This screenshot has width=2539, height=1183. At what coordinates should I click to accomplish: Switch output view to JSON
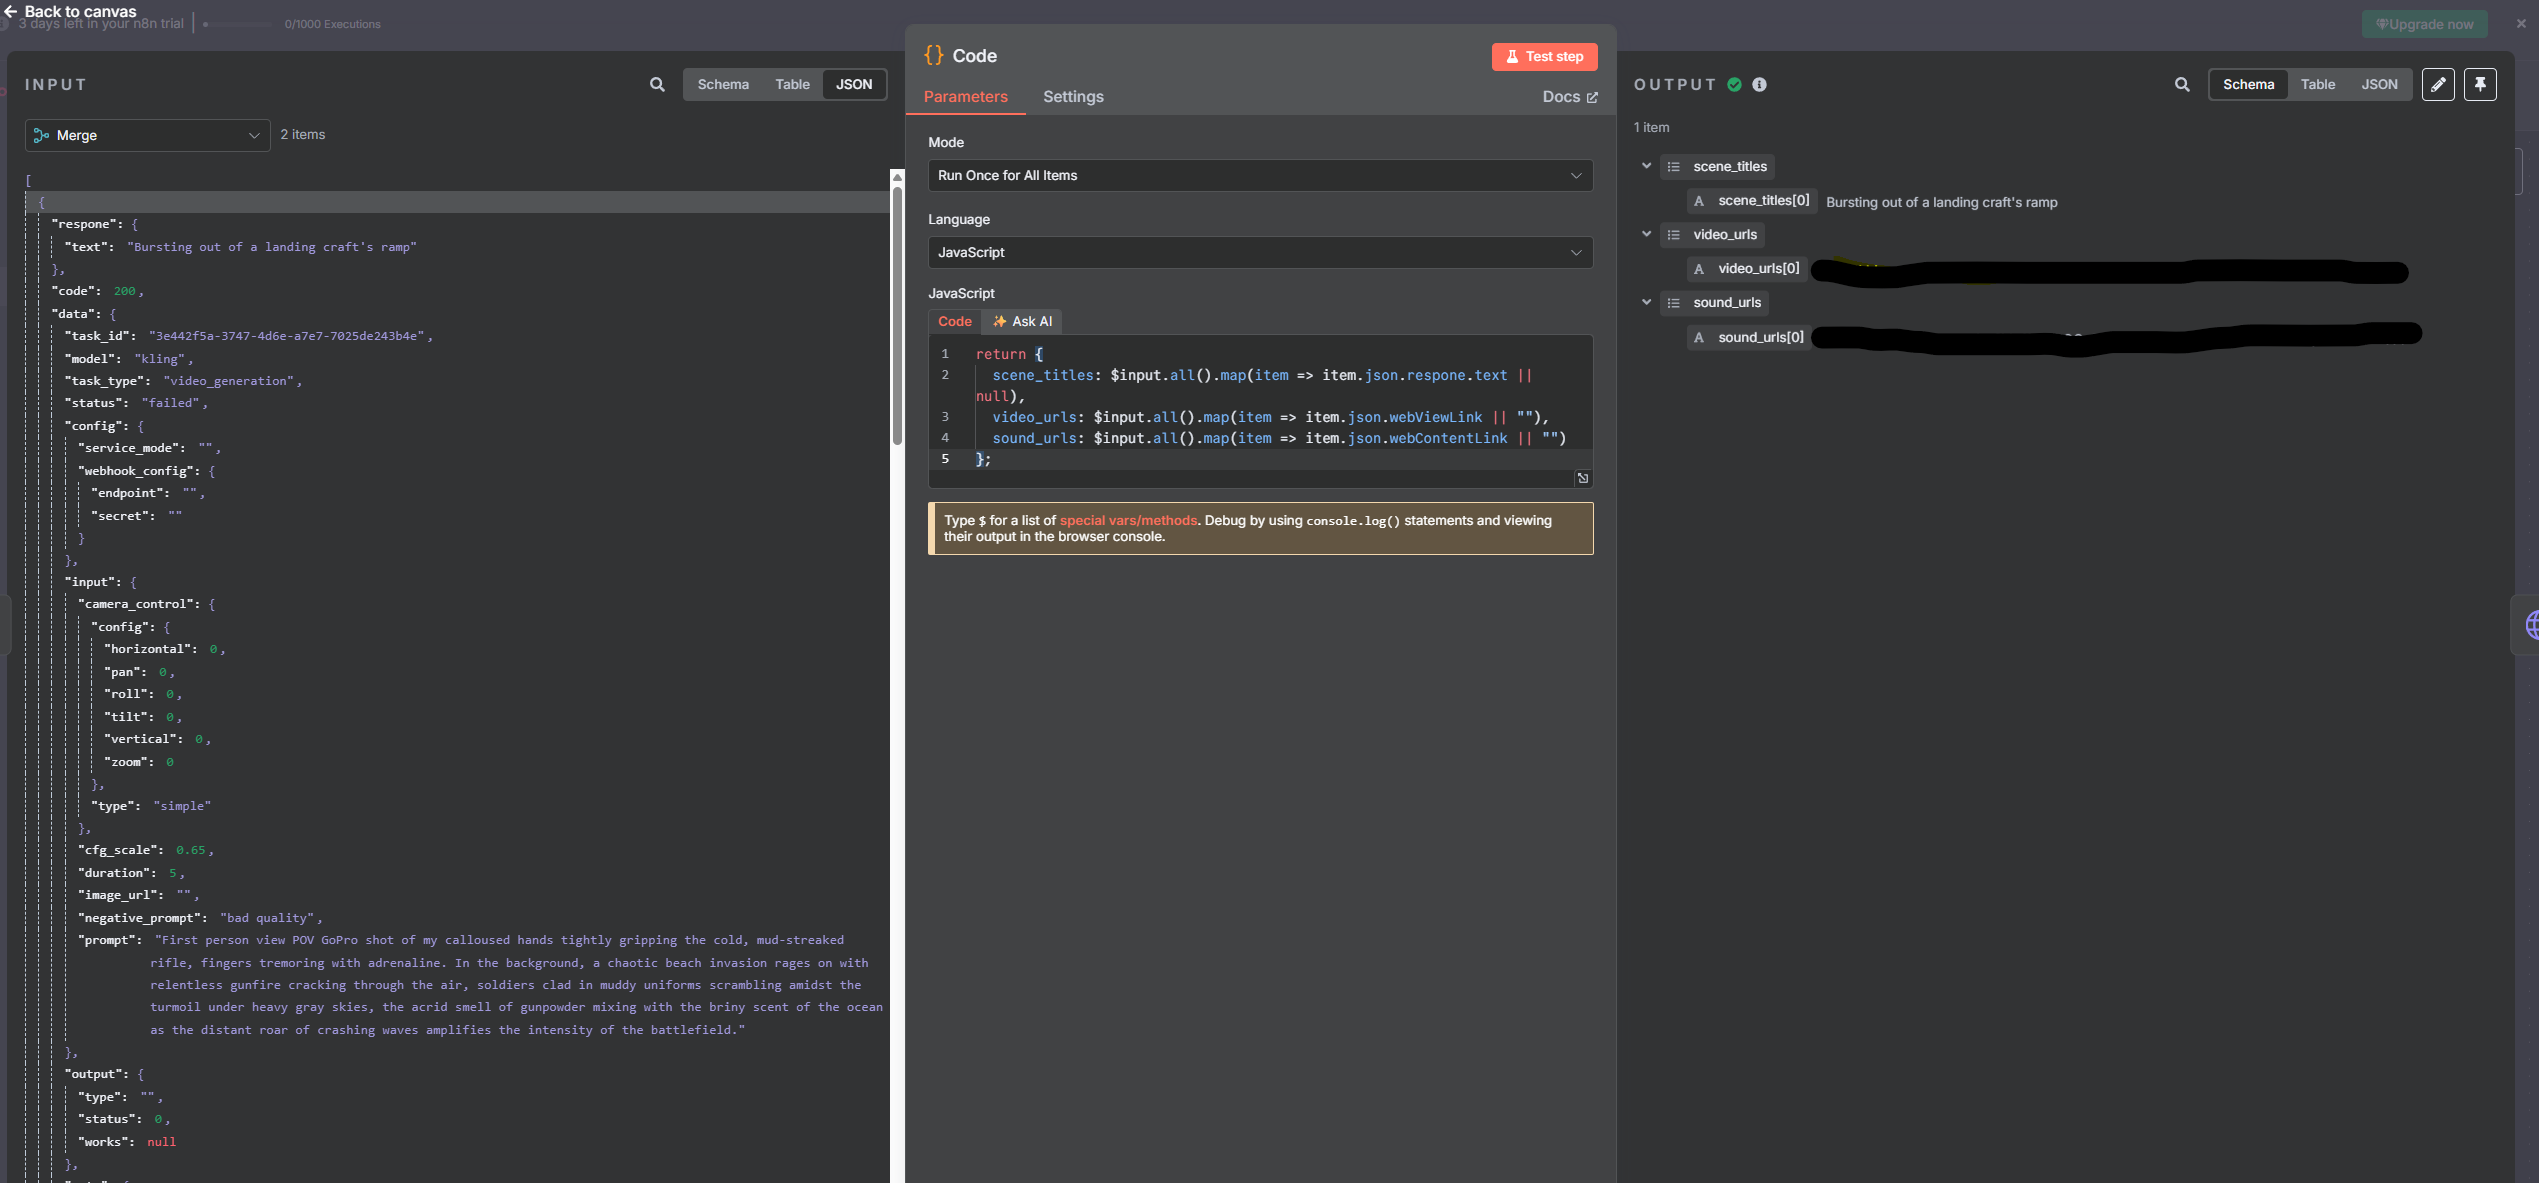point(2379,84)
